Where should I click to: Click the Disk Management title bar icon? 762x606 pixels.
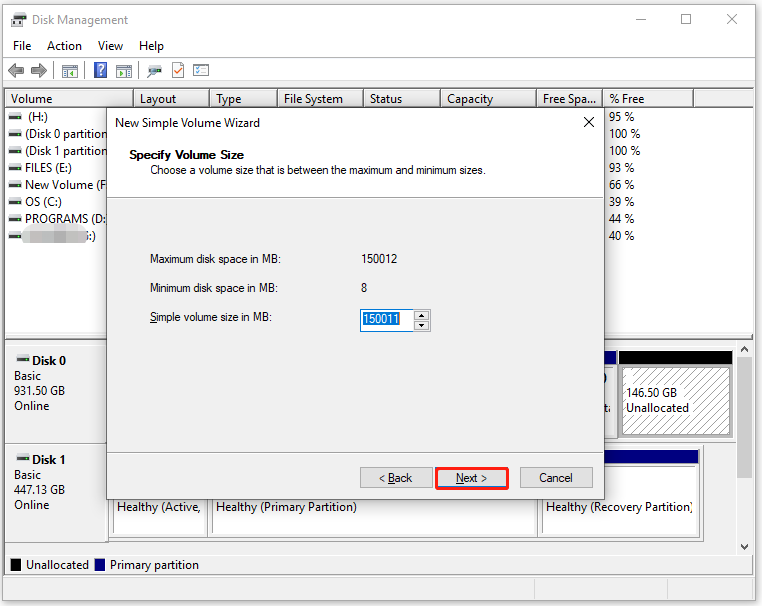point(18,20)
